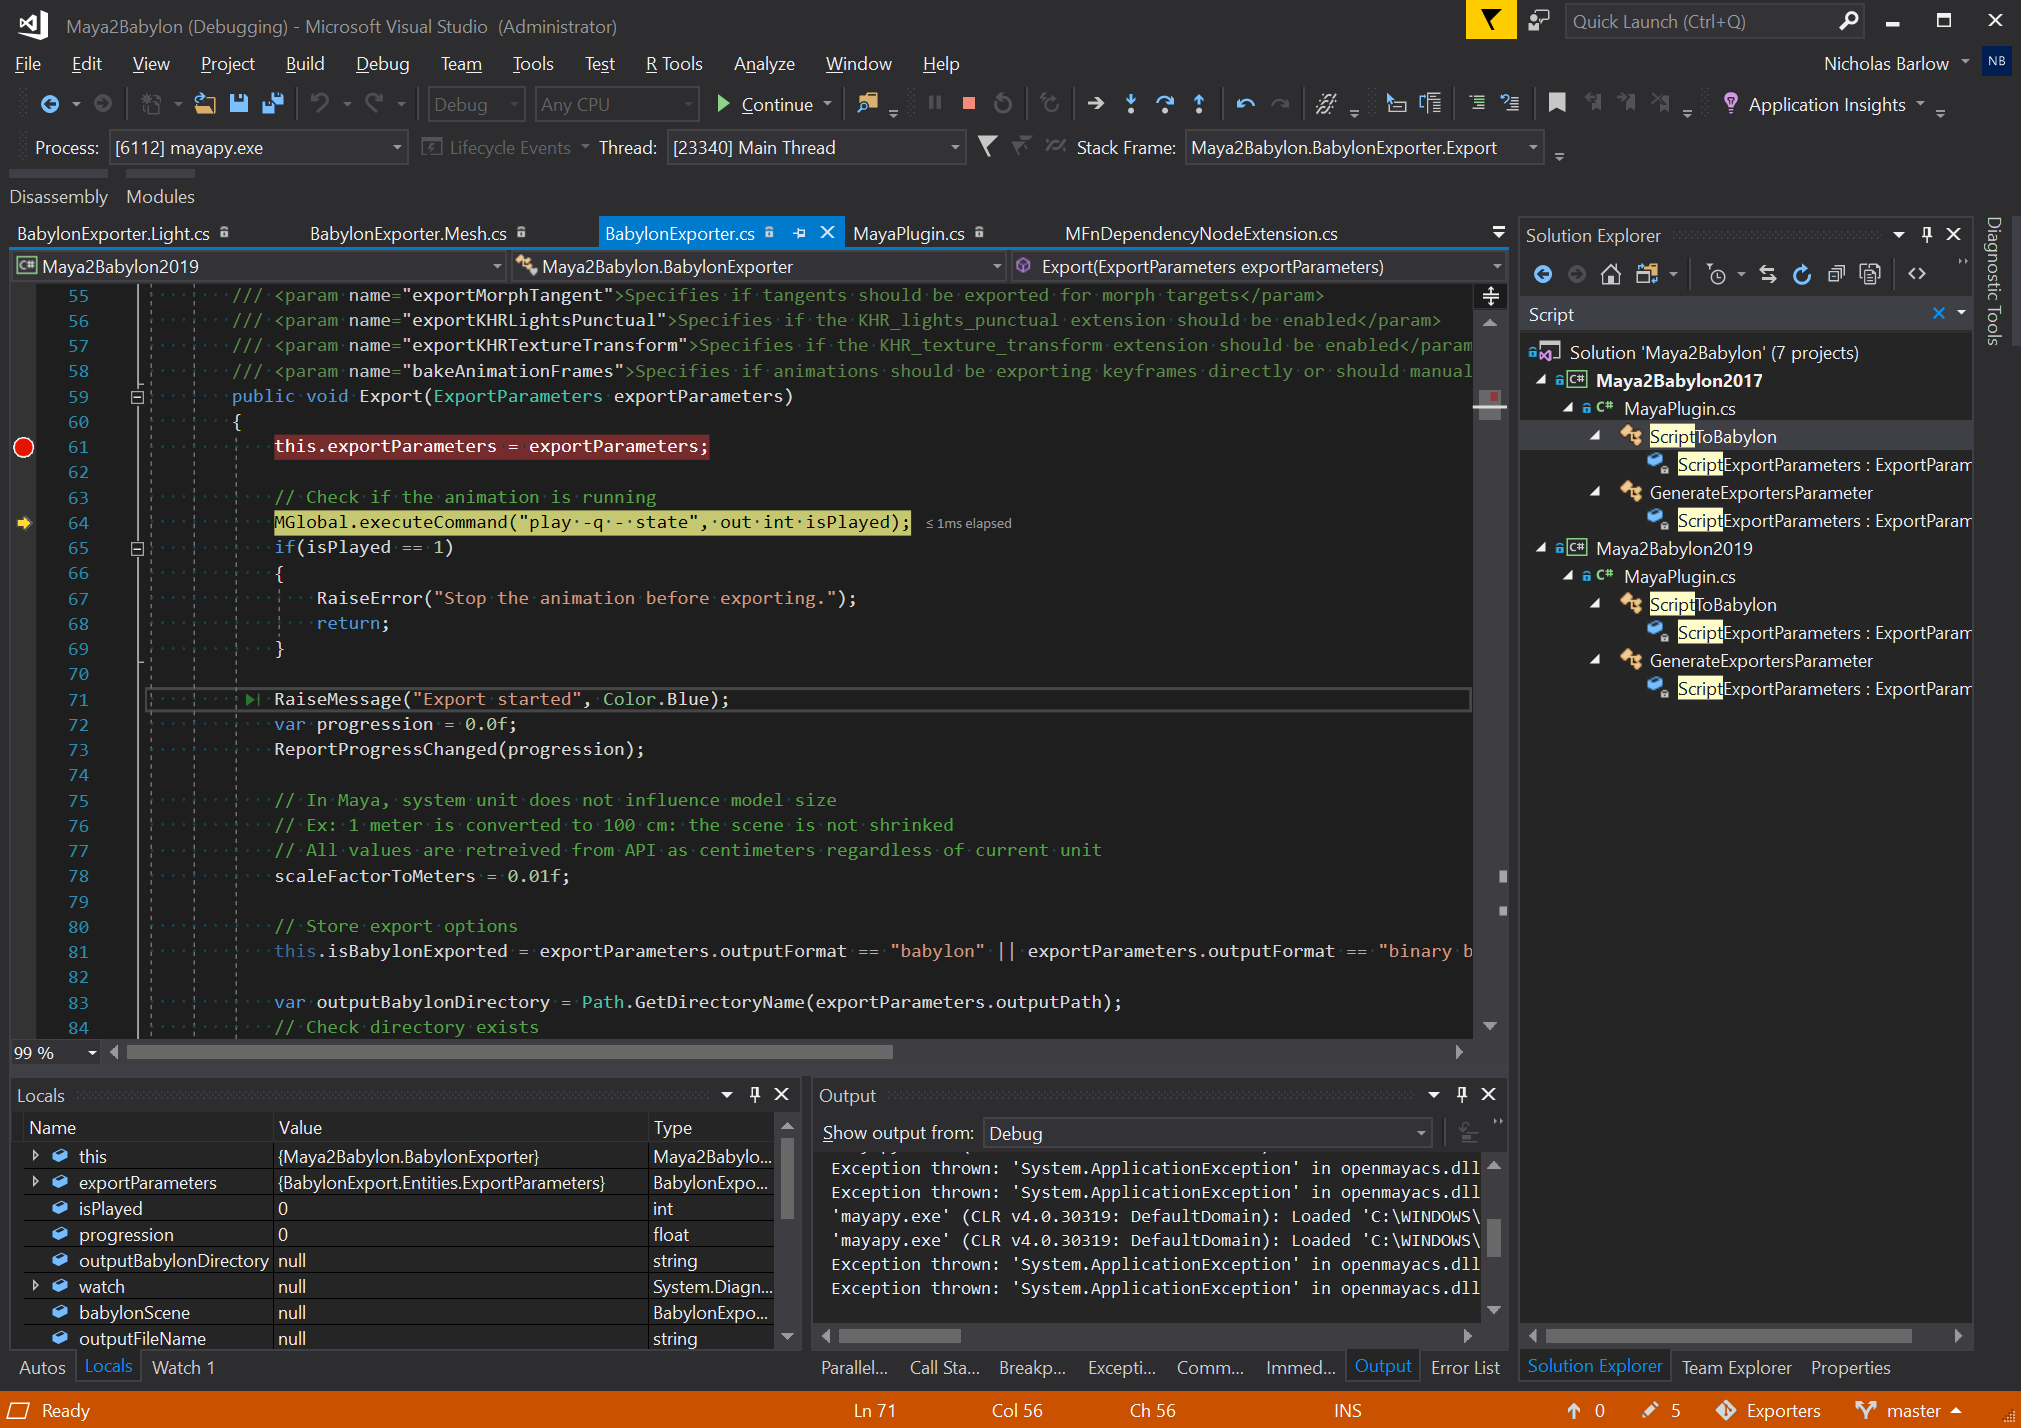2021x1428 pixels.
Task: Sync Solution Explorer with active document
Action: point(1767,273)
